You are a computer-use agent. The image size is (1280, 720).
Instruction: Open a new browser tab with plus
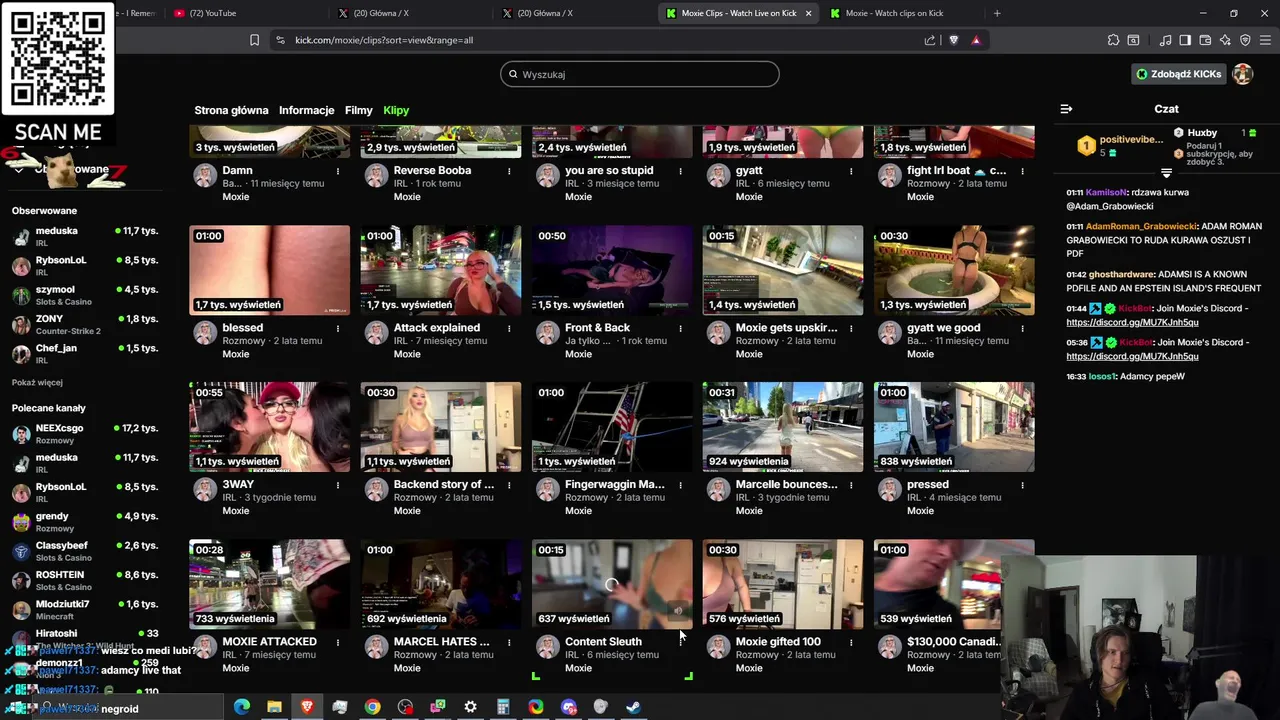[997, 13]
